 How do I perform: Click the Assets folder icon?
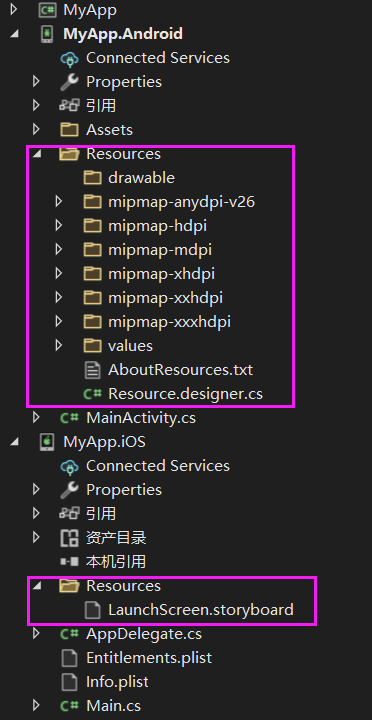coord(70,129)
